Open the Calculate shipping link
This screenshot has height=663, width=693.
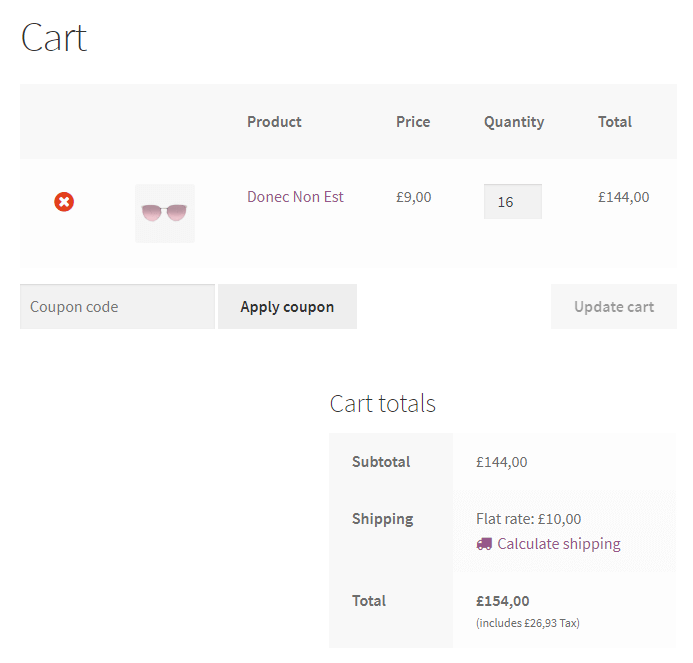click(x=559, y=544)
